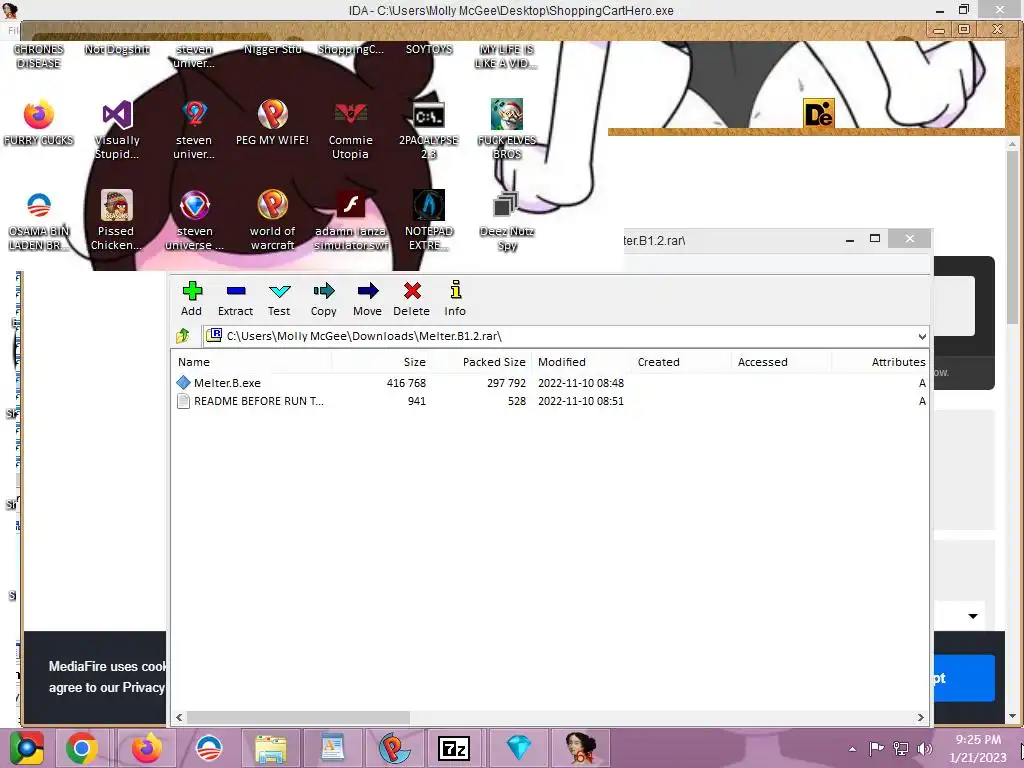This screenshot has height=768, width=1024.
Task: Click the blue cookie accept button in browser
Action: coord(964,678)
